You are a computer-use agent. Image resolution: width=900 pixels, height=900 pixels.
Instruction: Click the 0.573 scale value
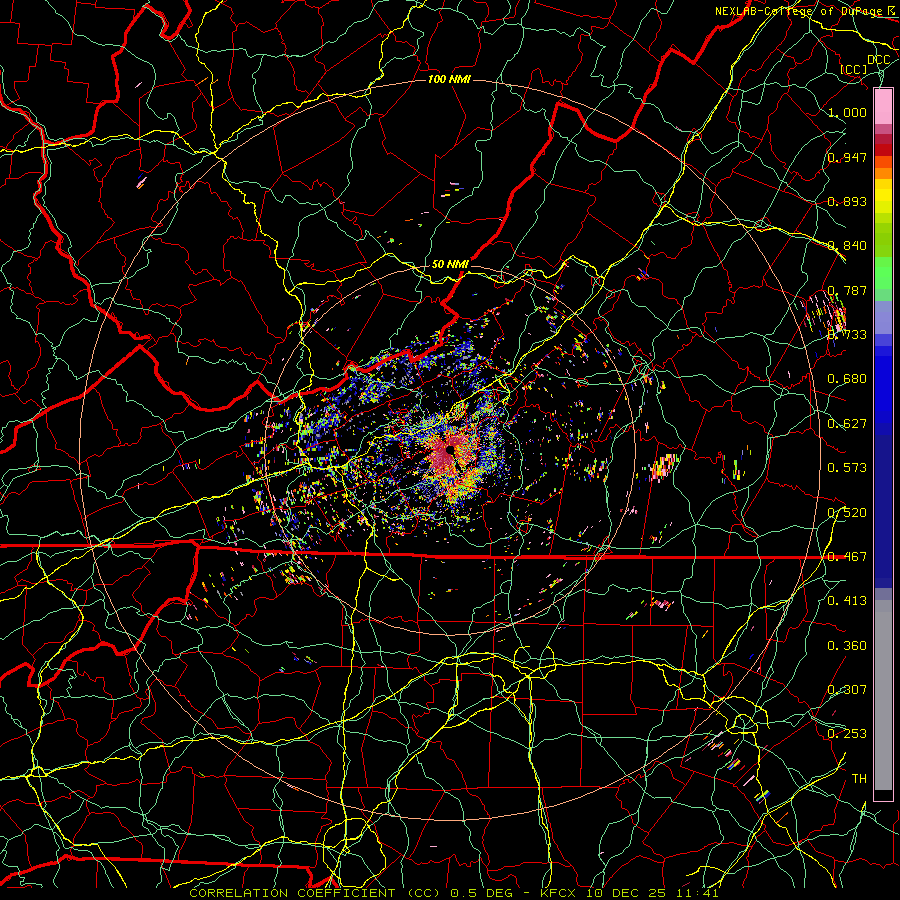coord(847,468)
